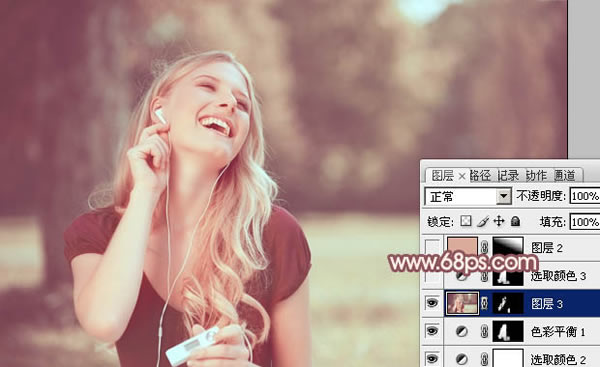The image size is (600, 367).
Task: Click the 色彩平衡 1 adjustment layer icon
Action: 462,331
